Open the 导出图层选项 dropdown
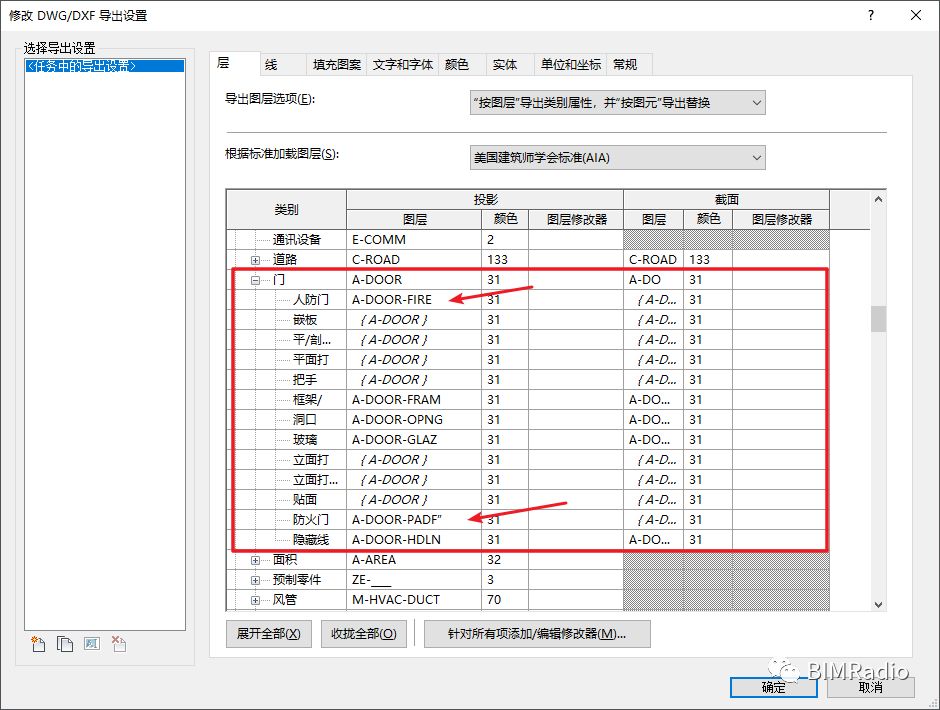940x710 pixels. pos(617,103)
